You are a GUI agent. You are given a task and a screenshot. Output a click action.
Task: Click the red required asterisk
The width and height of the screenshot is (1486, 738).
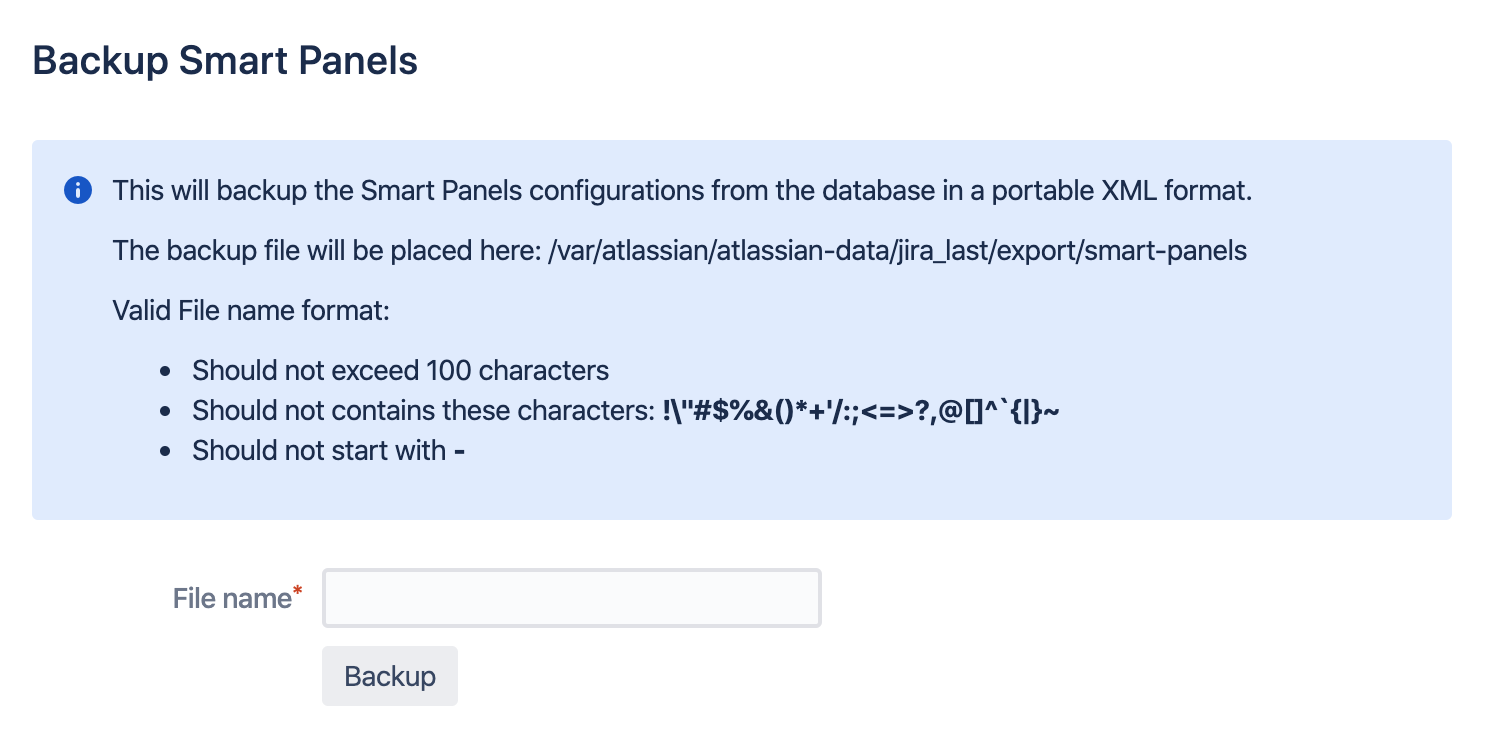tap(297, 594)
